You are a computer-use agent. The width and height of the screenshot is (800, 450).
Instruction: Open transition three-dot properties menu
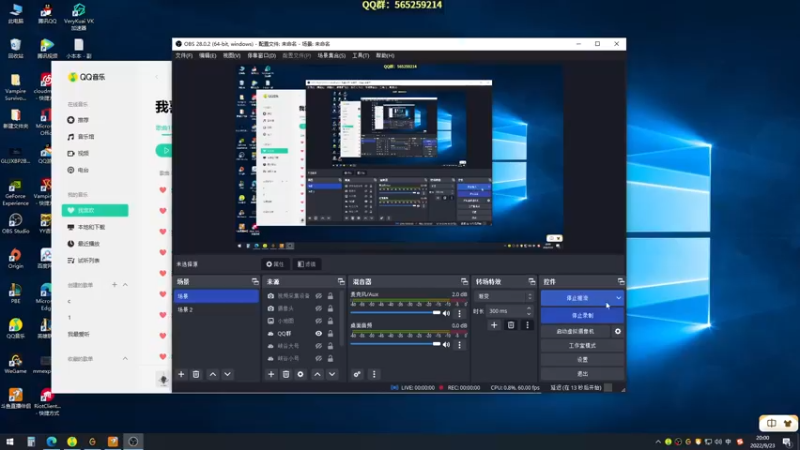click(528, 325)
